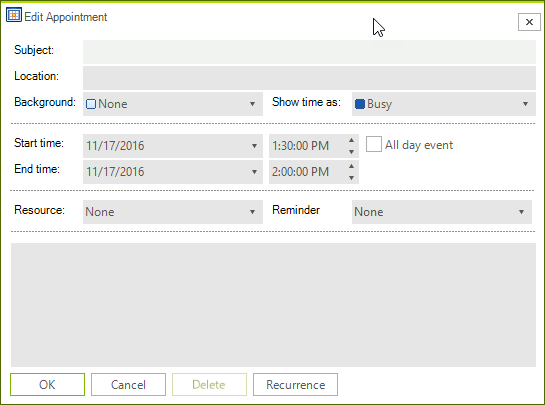Click the Cancel button

click(x=128, y=384)
